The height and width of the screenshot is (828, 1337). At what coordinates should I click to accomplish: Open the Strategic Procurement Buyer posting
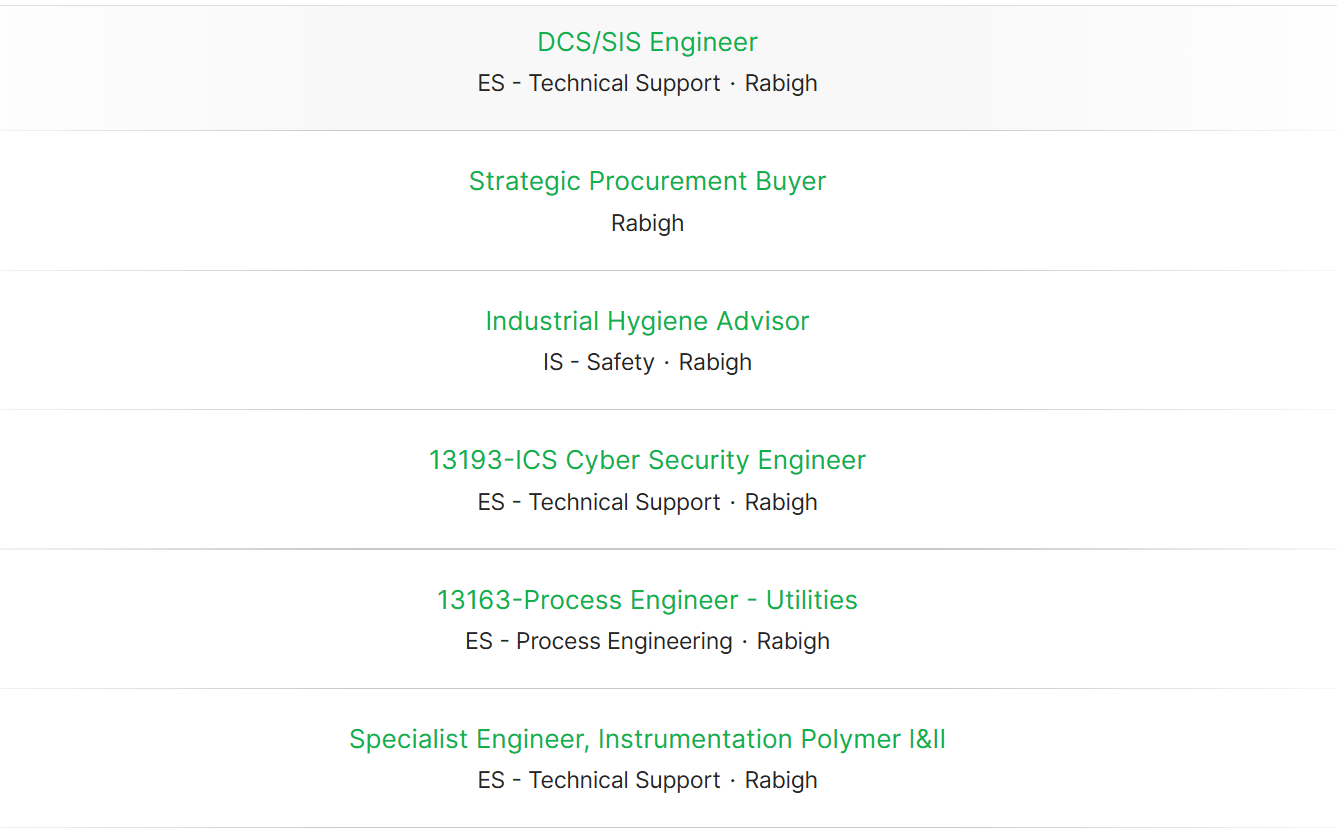(647, 181)
